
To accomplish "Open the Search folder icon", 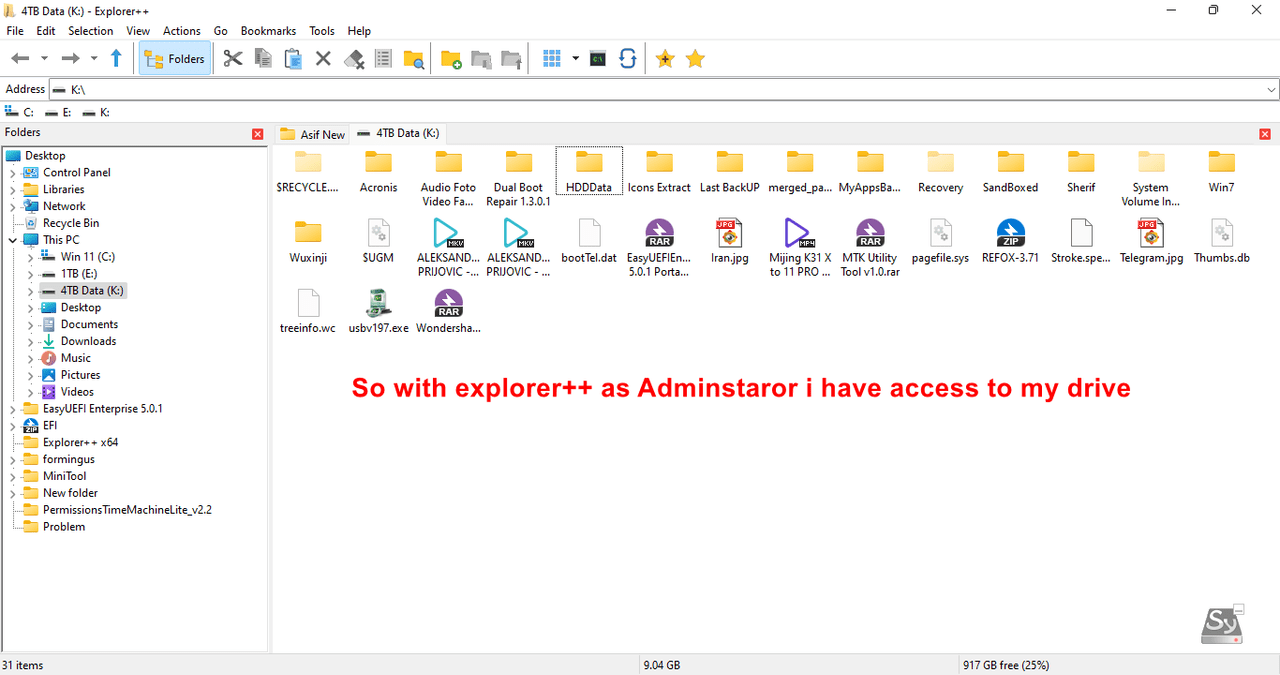I will pyautogui.click(x=413, y=59).
